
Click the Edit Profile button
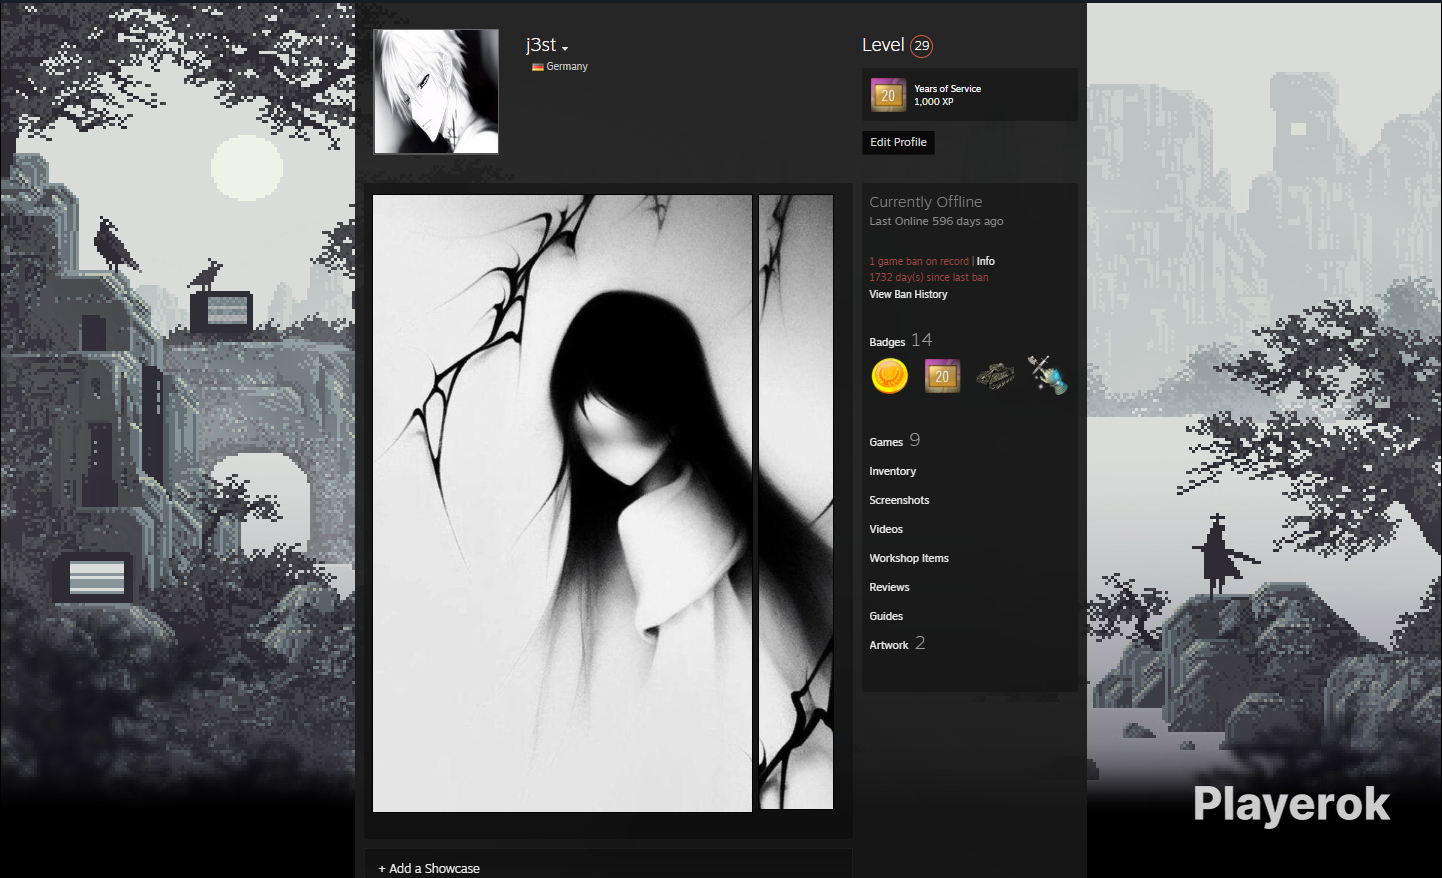point(898,142)
